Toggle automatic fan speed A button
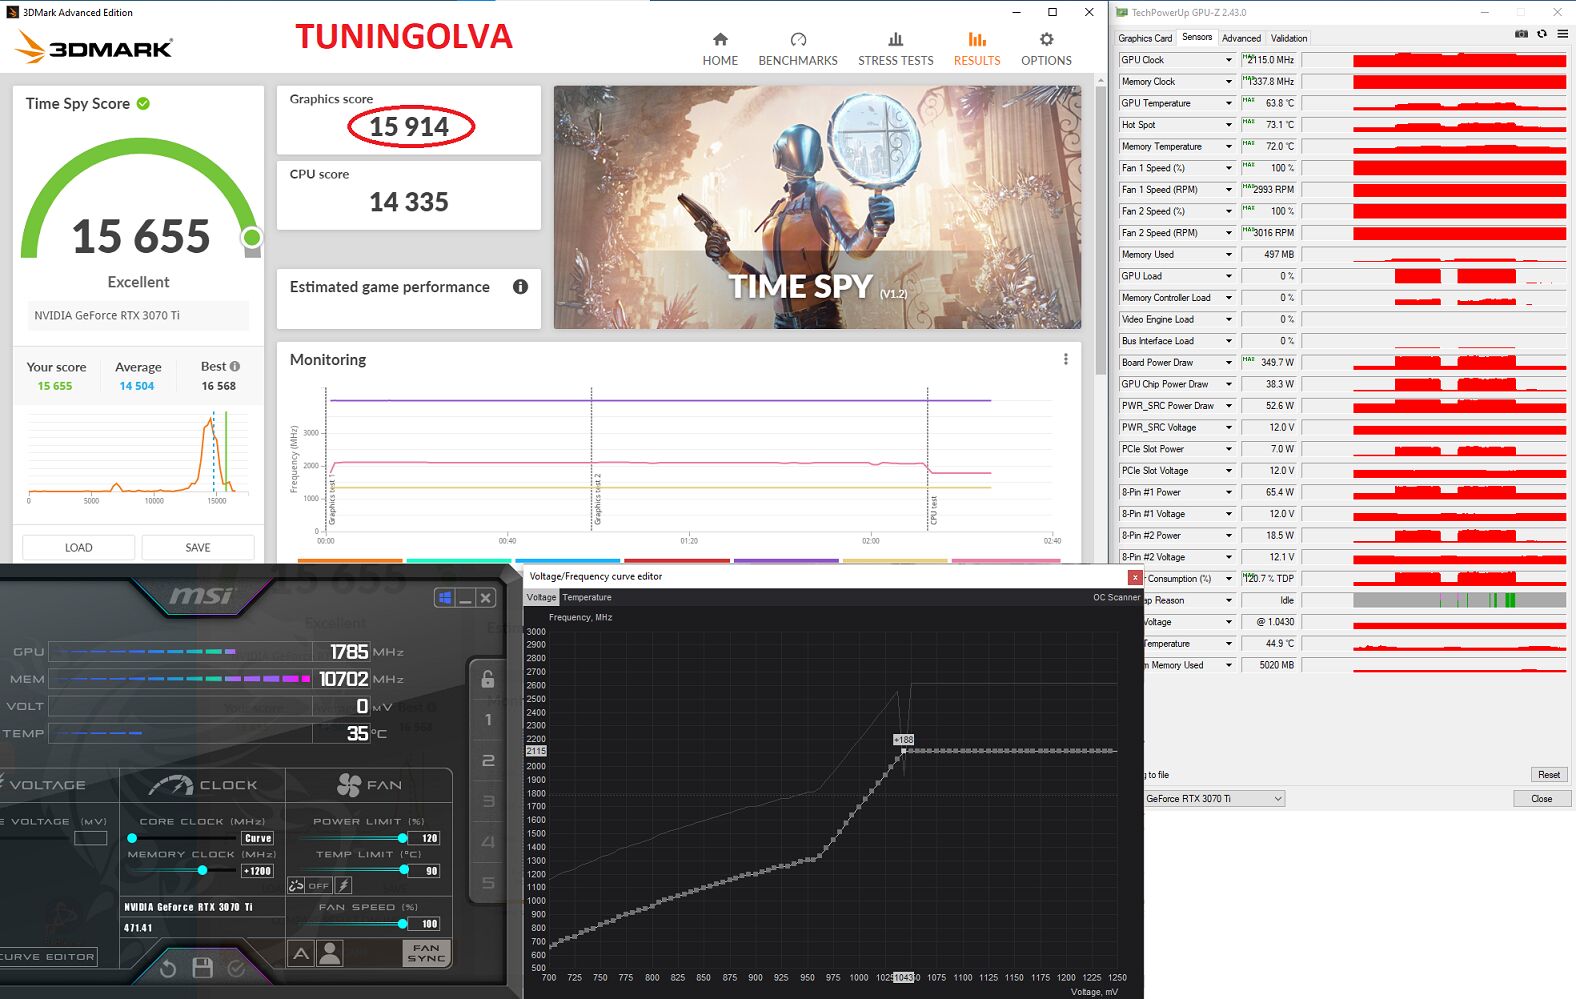This screenshot has height=999, width=1576. click(301, 954)
